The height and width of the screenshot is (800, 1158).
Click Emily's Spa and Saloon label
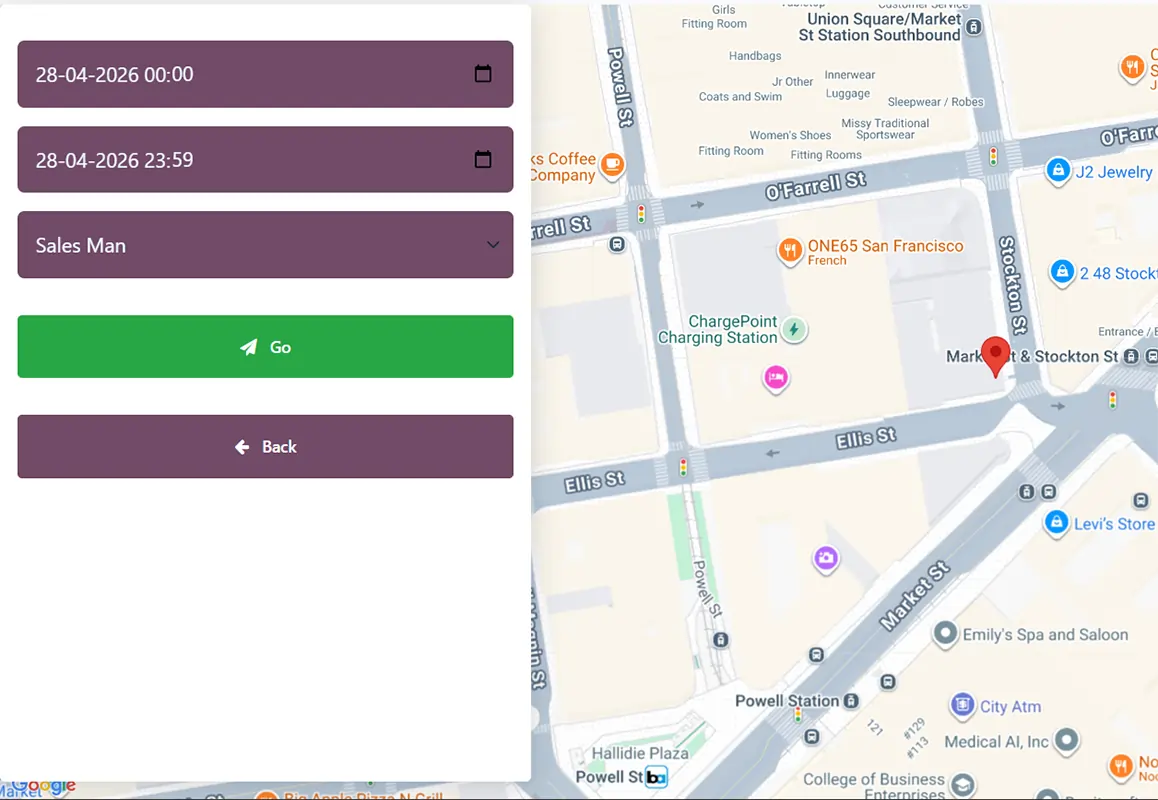click(1045, 635)
